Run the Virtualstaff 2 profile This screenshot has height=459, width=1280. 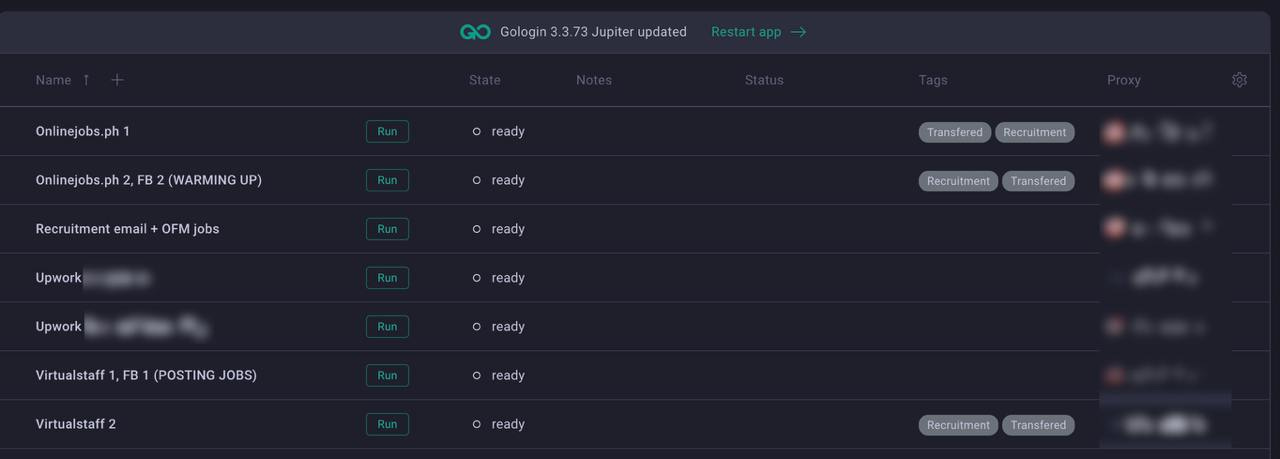click(x=387, y=424)
